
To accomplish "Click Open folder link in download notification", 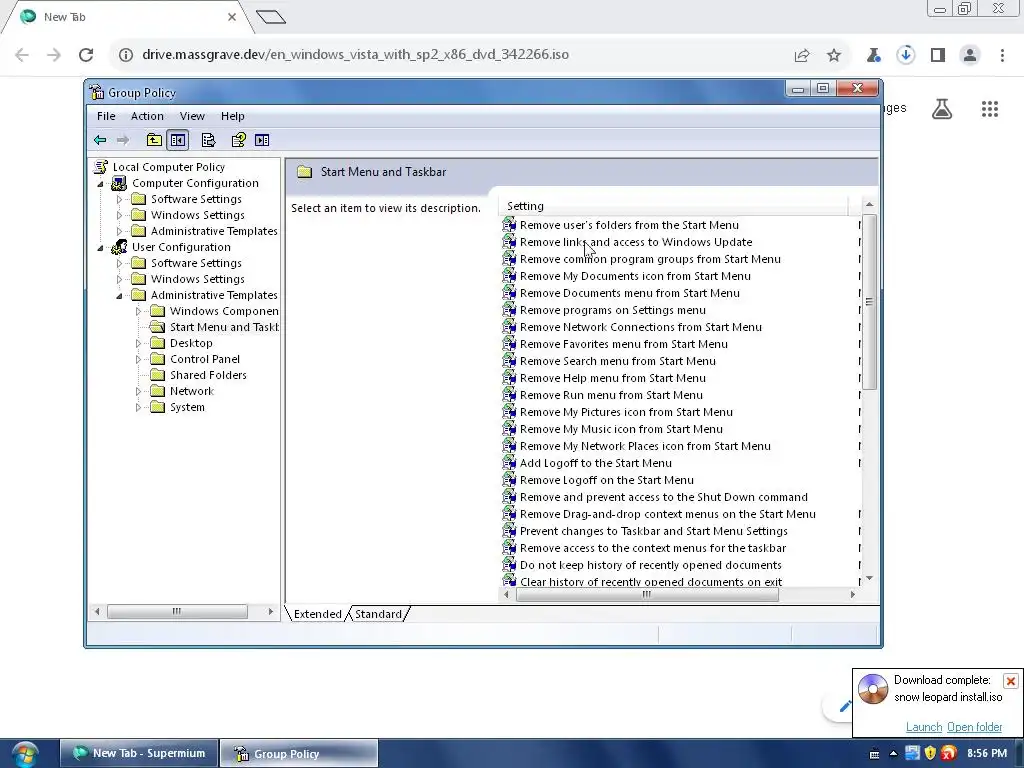I will pyautogui.click(x=974, y=727).
